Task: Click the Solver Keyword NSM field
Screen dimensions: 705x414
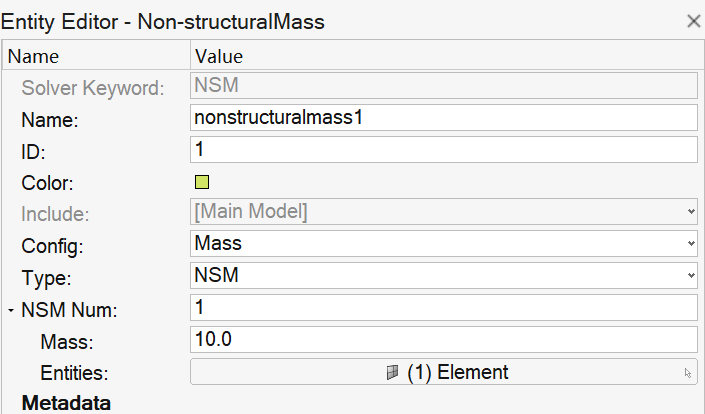Action: pyautogui.click(x=444, y=85)
